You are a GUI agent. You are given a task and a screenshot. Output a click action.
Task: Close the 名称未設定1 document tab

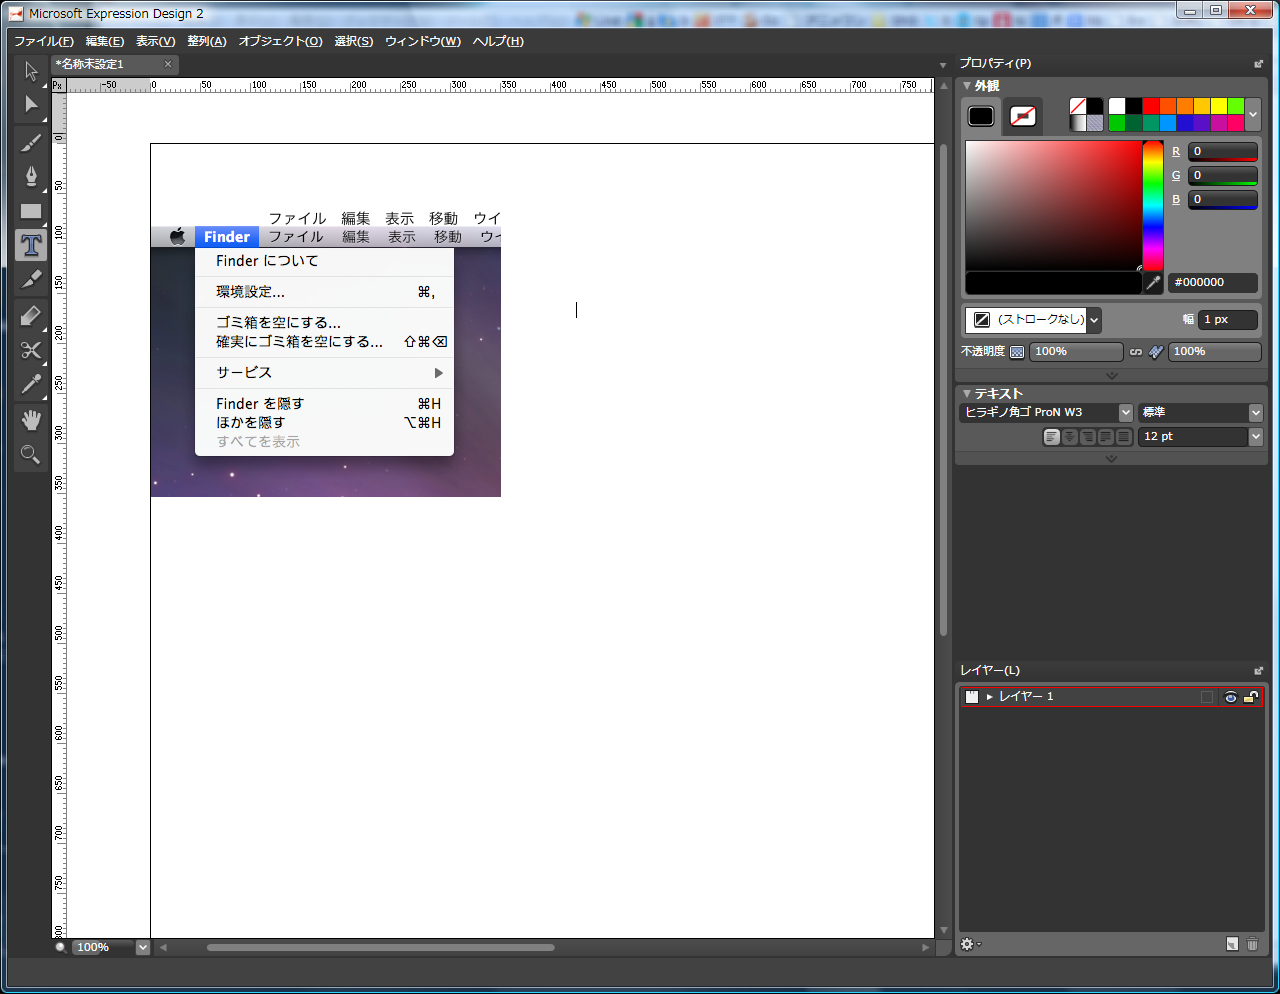coord(168,64)
